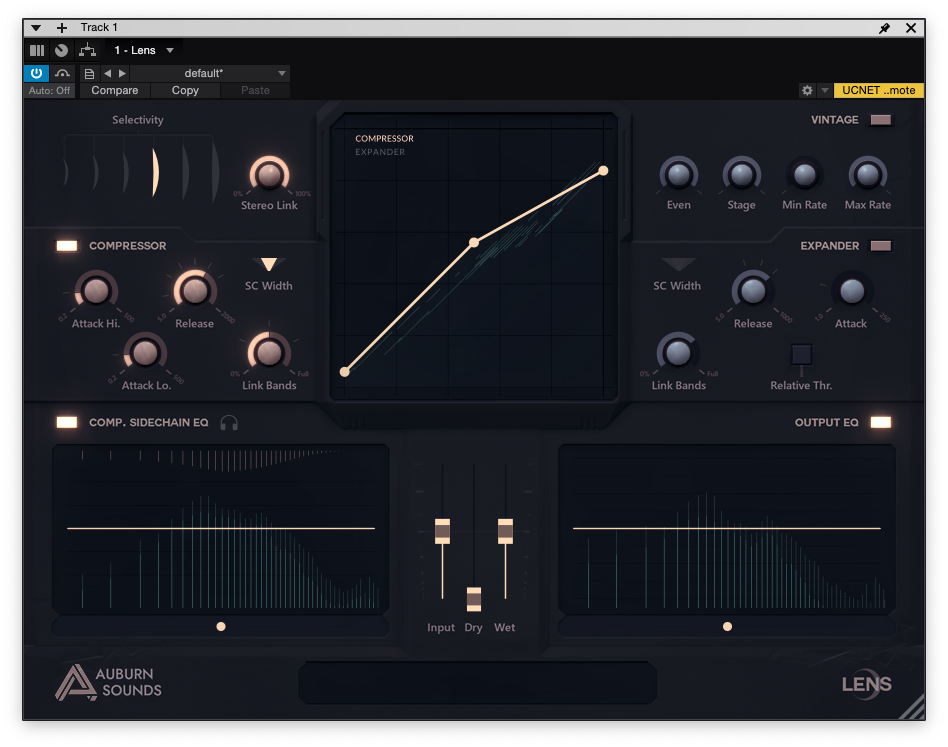Click the Auto: Off automation button
Screen dimensions: 948x747
point(50,90)
